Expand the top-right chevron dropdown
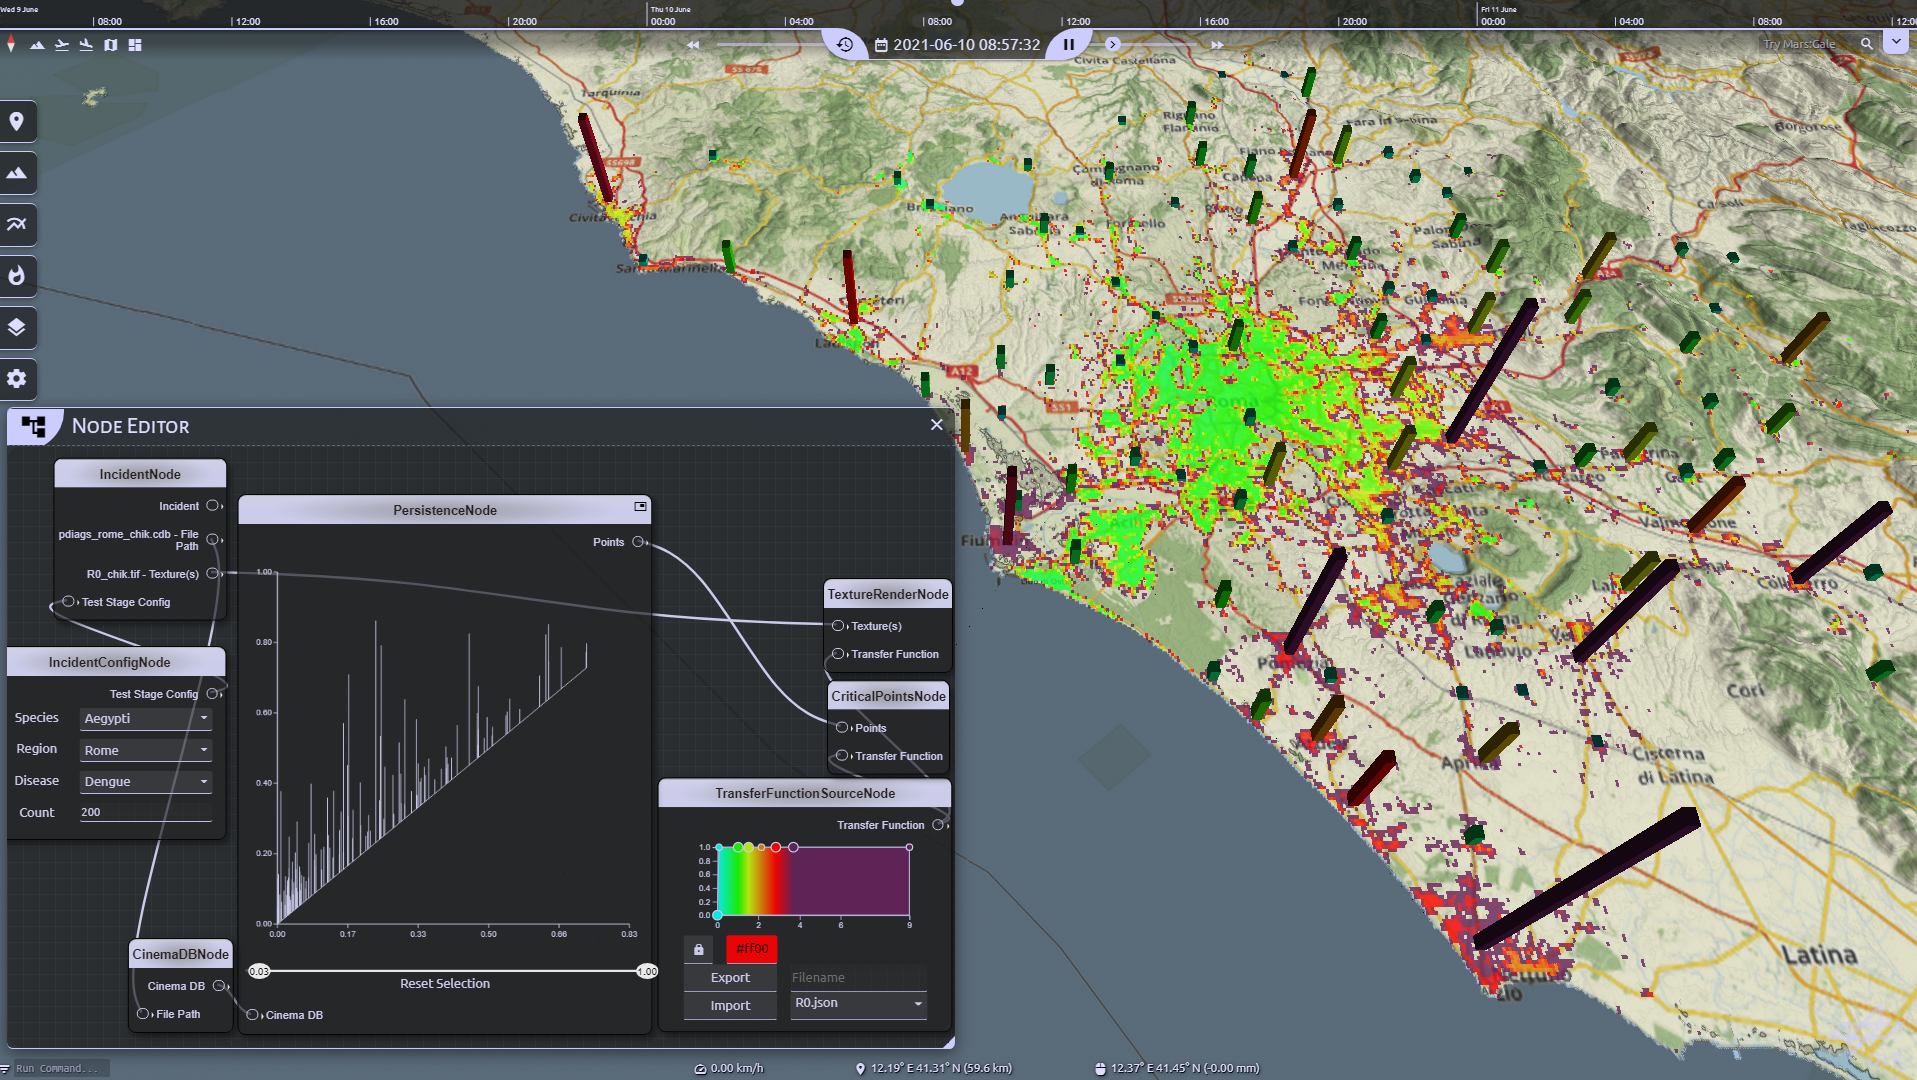Screen dimensions: 1917x1080 click(1896, 43)
